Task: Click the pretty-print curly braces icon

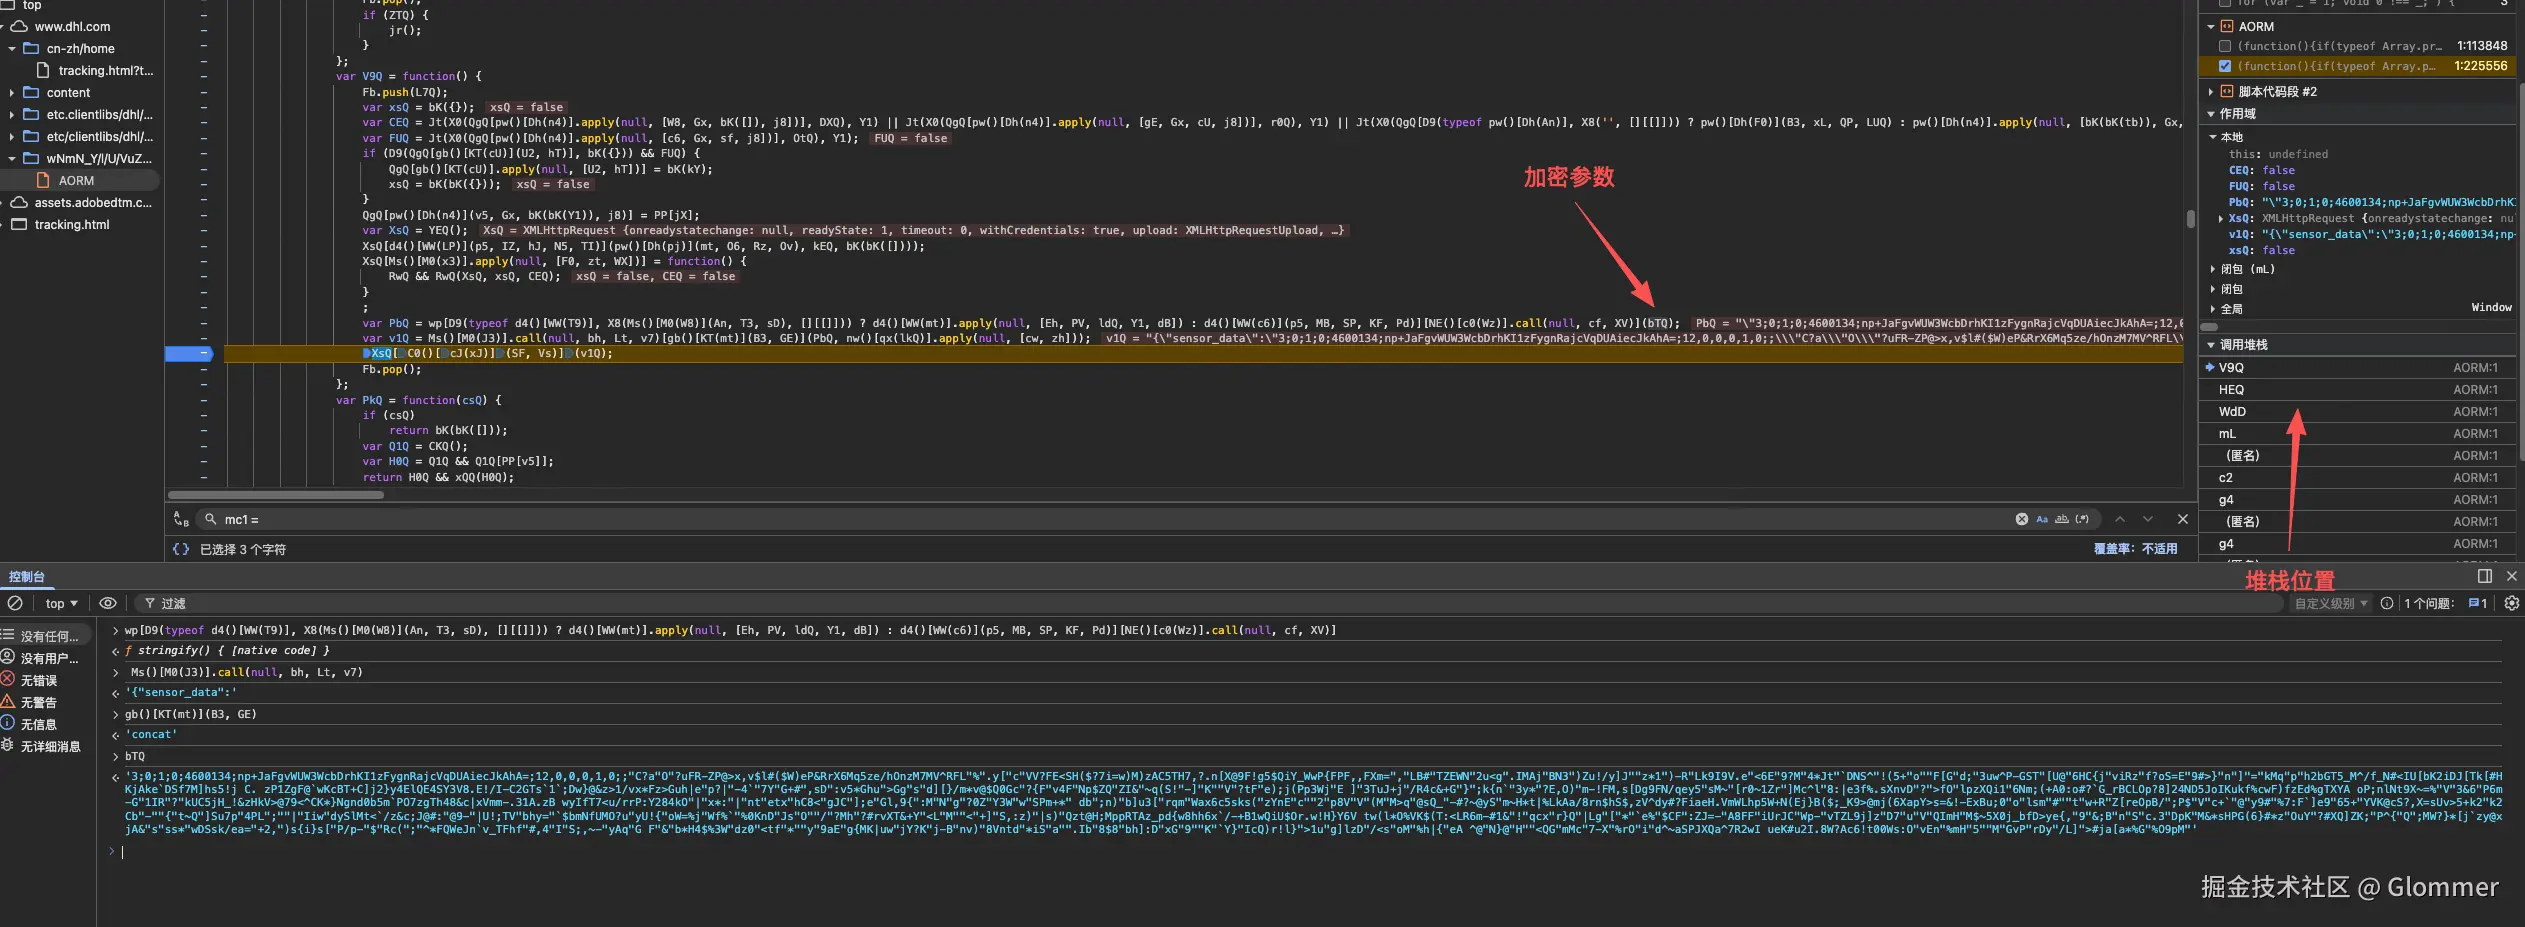Action: [181, 549]
